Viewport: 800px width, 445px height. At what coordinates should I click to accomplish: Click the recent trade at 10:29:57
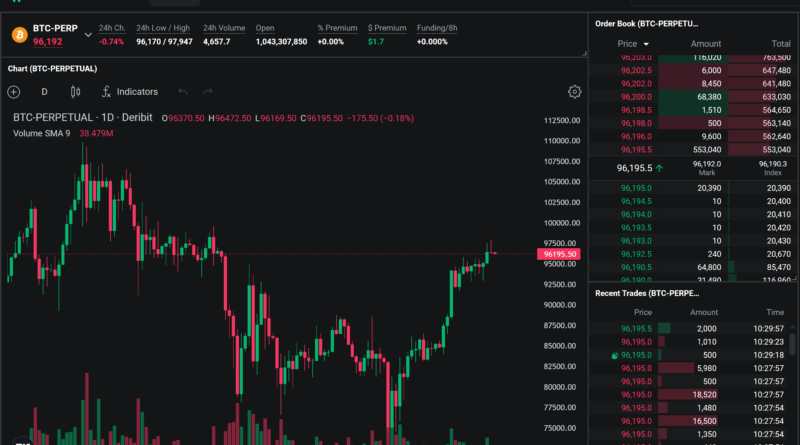(x=690, y=329)
